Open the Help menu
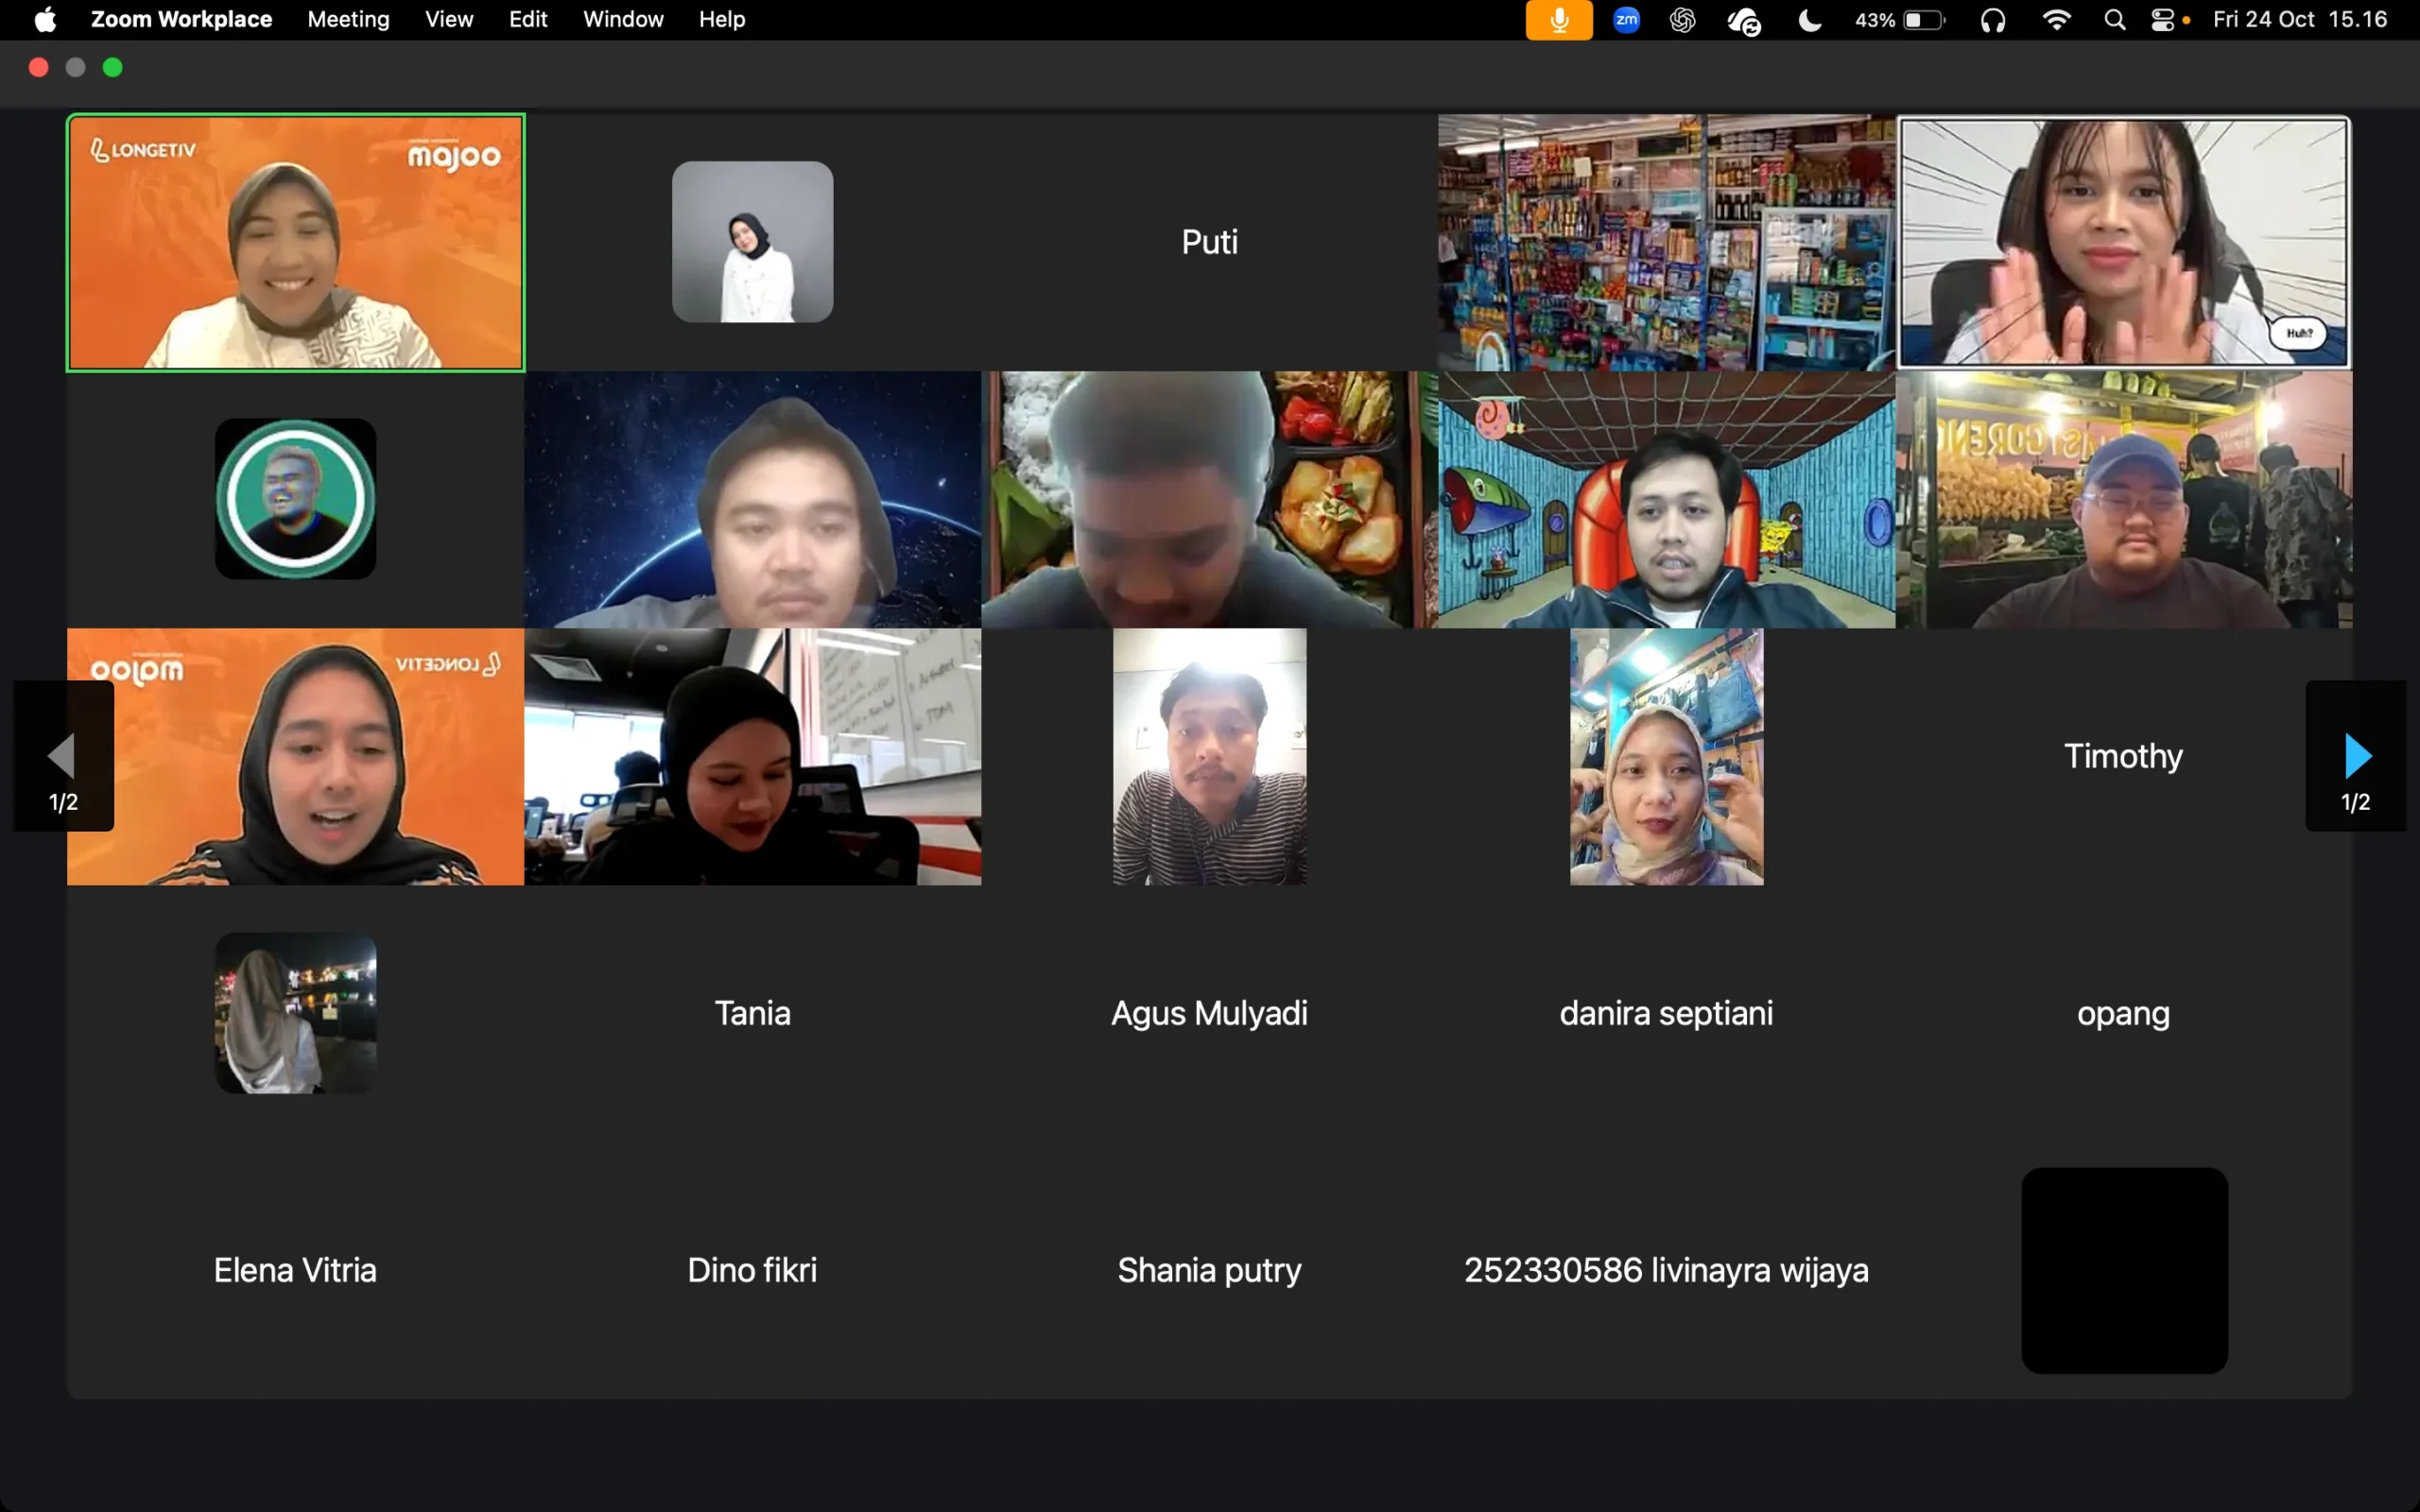This screenshot has width=2420, height=1512. (721, 20)
